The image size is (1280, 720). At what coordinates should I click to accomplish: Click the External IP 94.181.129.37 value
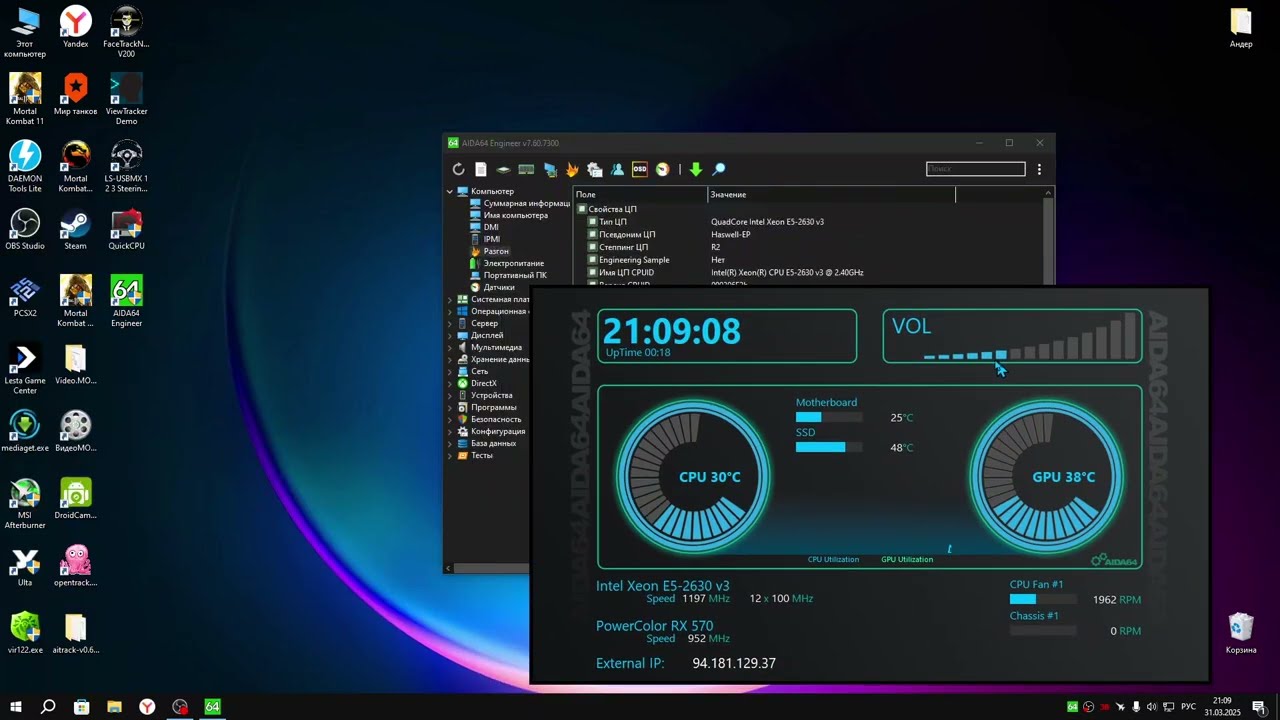(x=734, y=663)
